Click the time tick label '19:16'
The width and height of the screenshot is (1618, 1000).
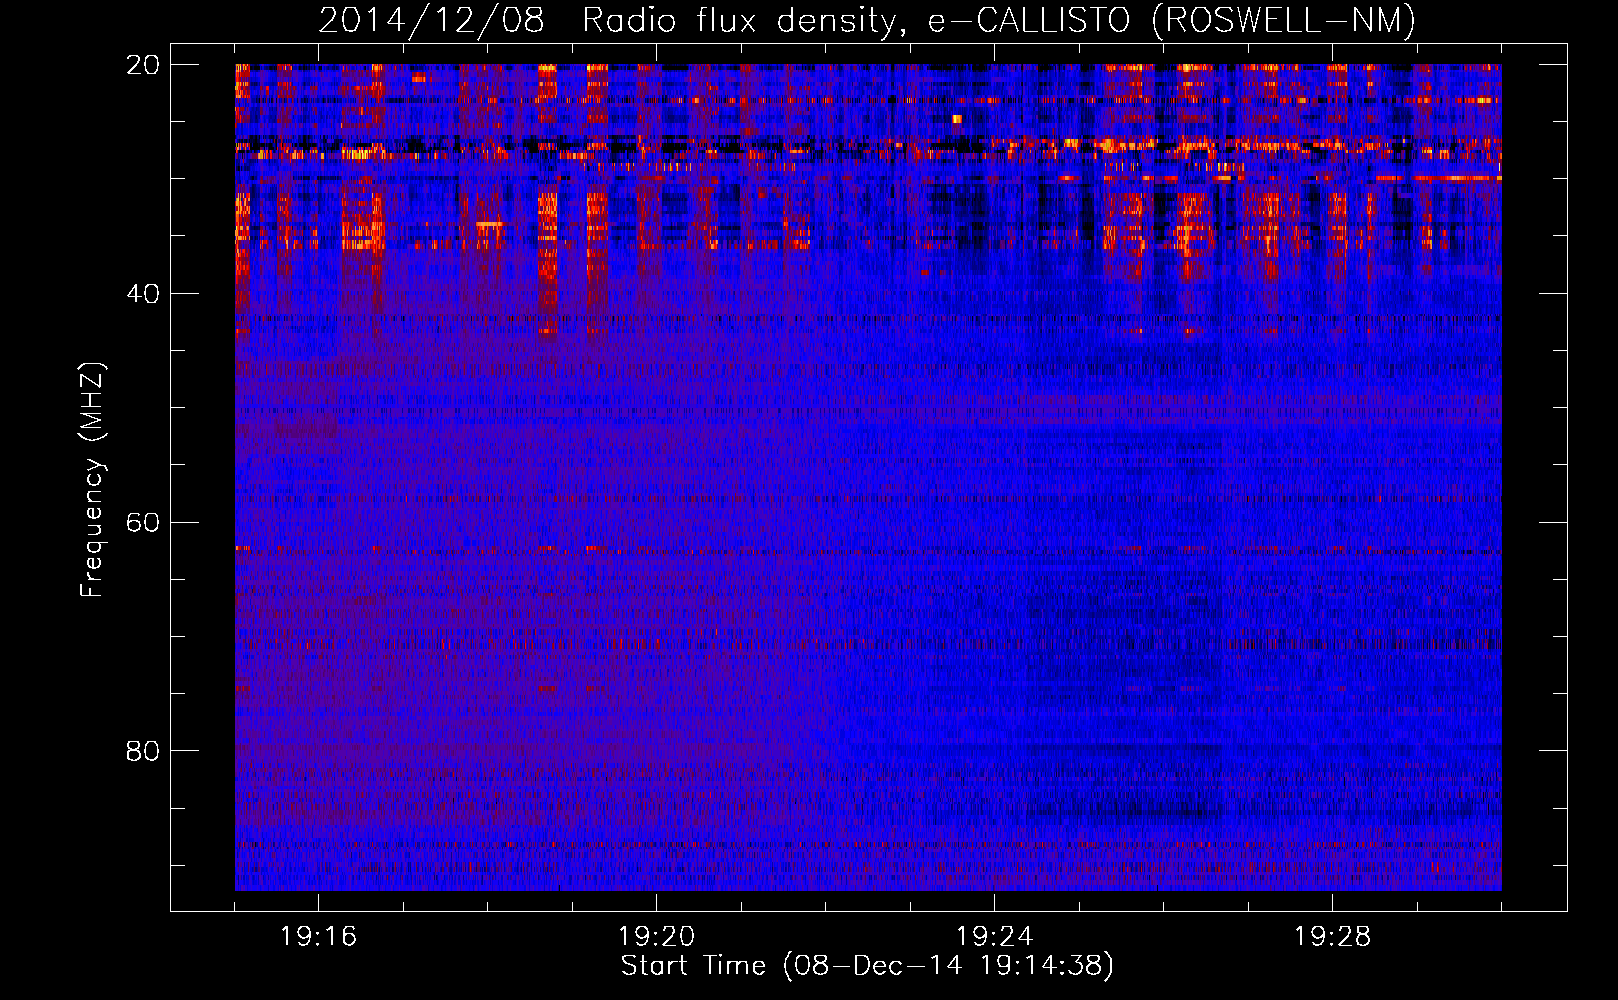pos(318,936)
